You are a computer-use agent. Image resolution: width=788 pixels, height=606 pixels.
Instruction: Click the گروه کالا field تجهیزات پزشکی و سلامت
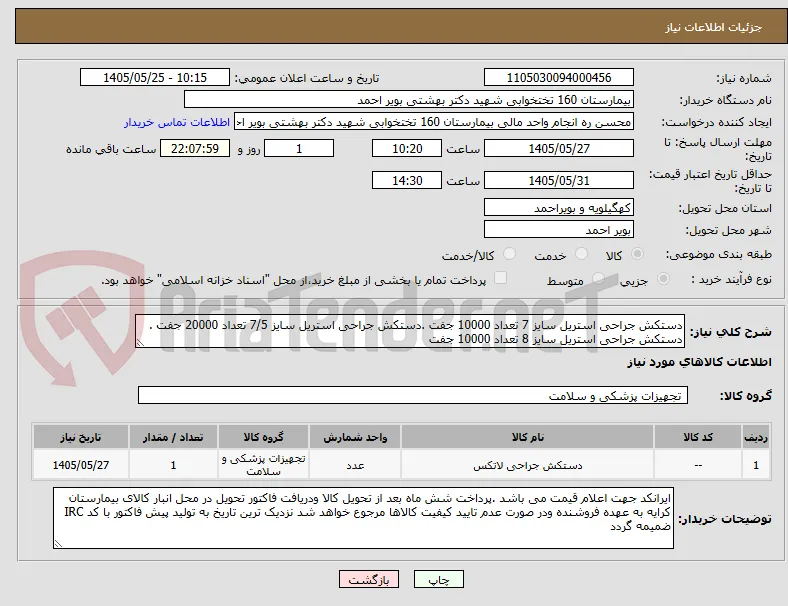[413, 395]
